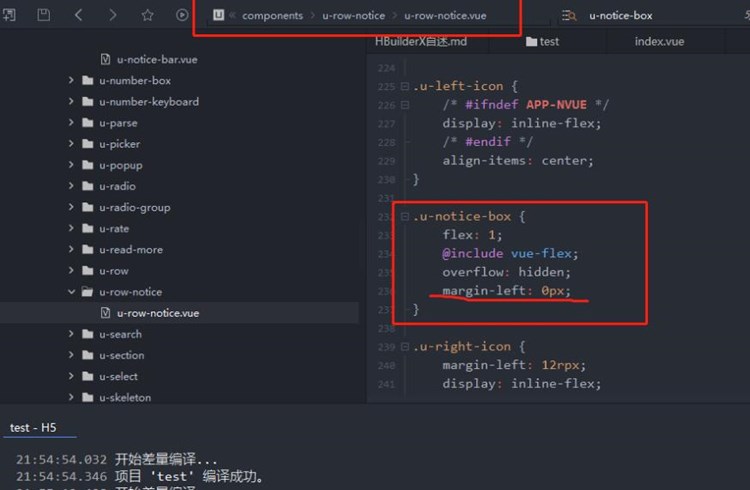Expand the u-radio folder chevron

coord(71,185)
